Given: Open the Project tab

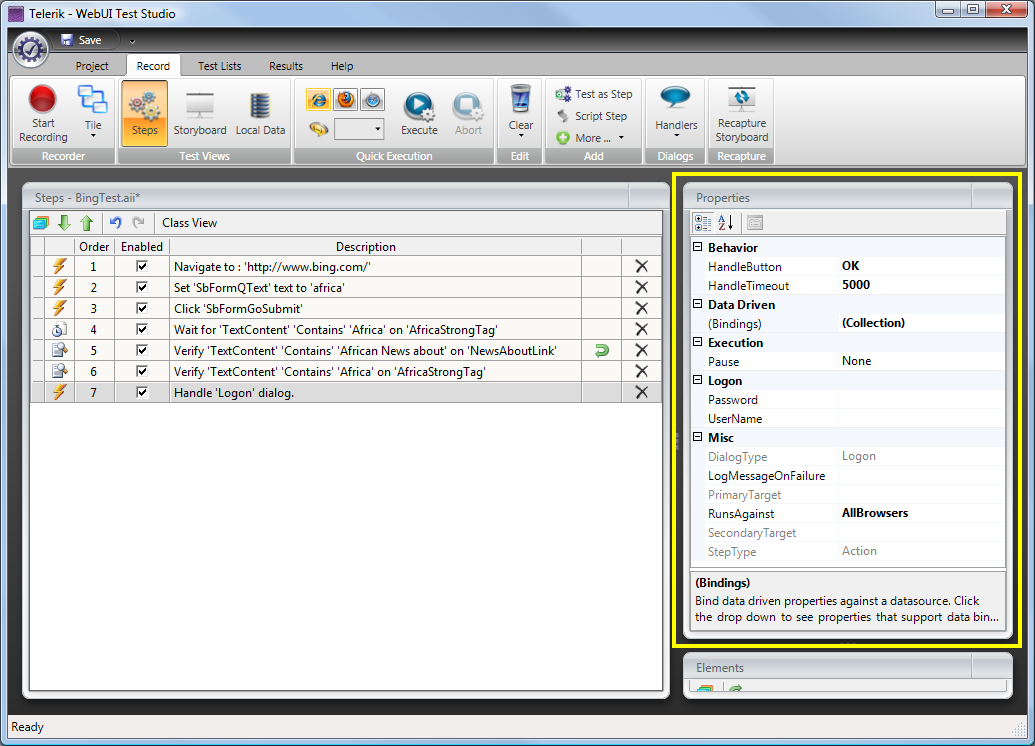Looking at the screenshot, I should point(92,66).
